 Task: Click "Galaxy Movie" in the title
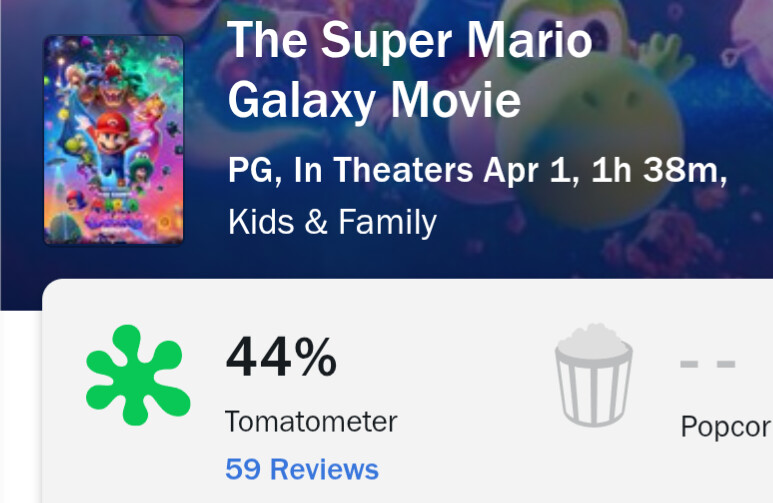(x=374, y=100)
